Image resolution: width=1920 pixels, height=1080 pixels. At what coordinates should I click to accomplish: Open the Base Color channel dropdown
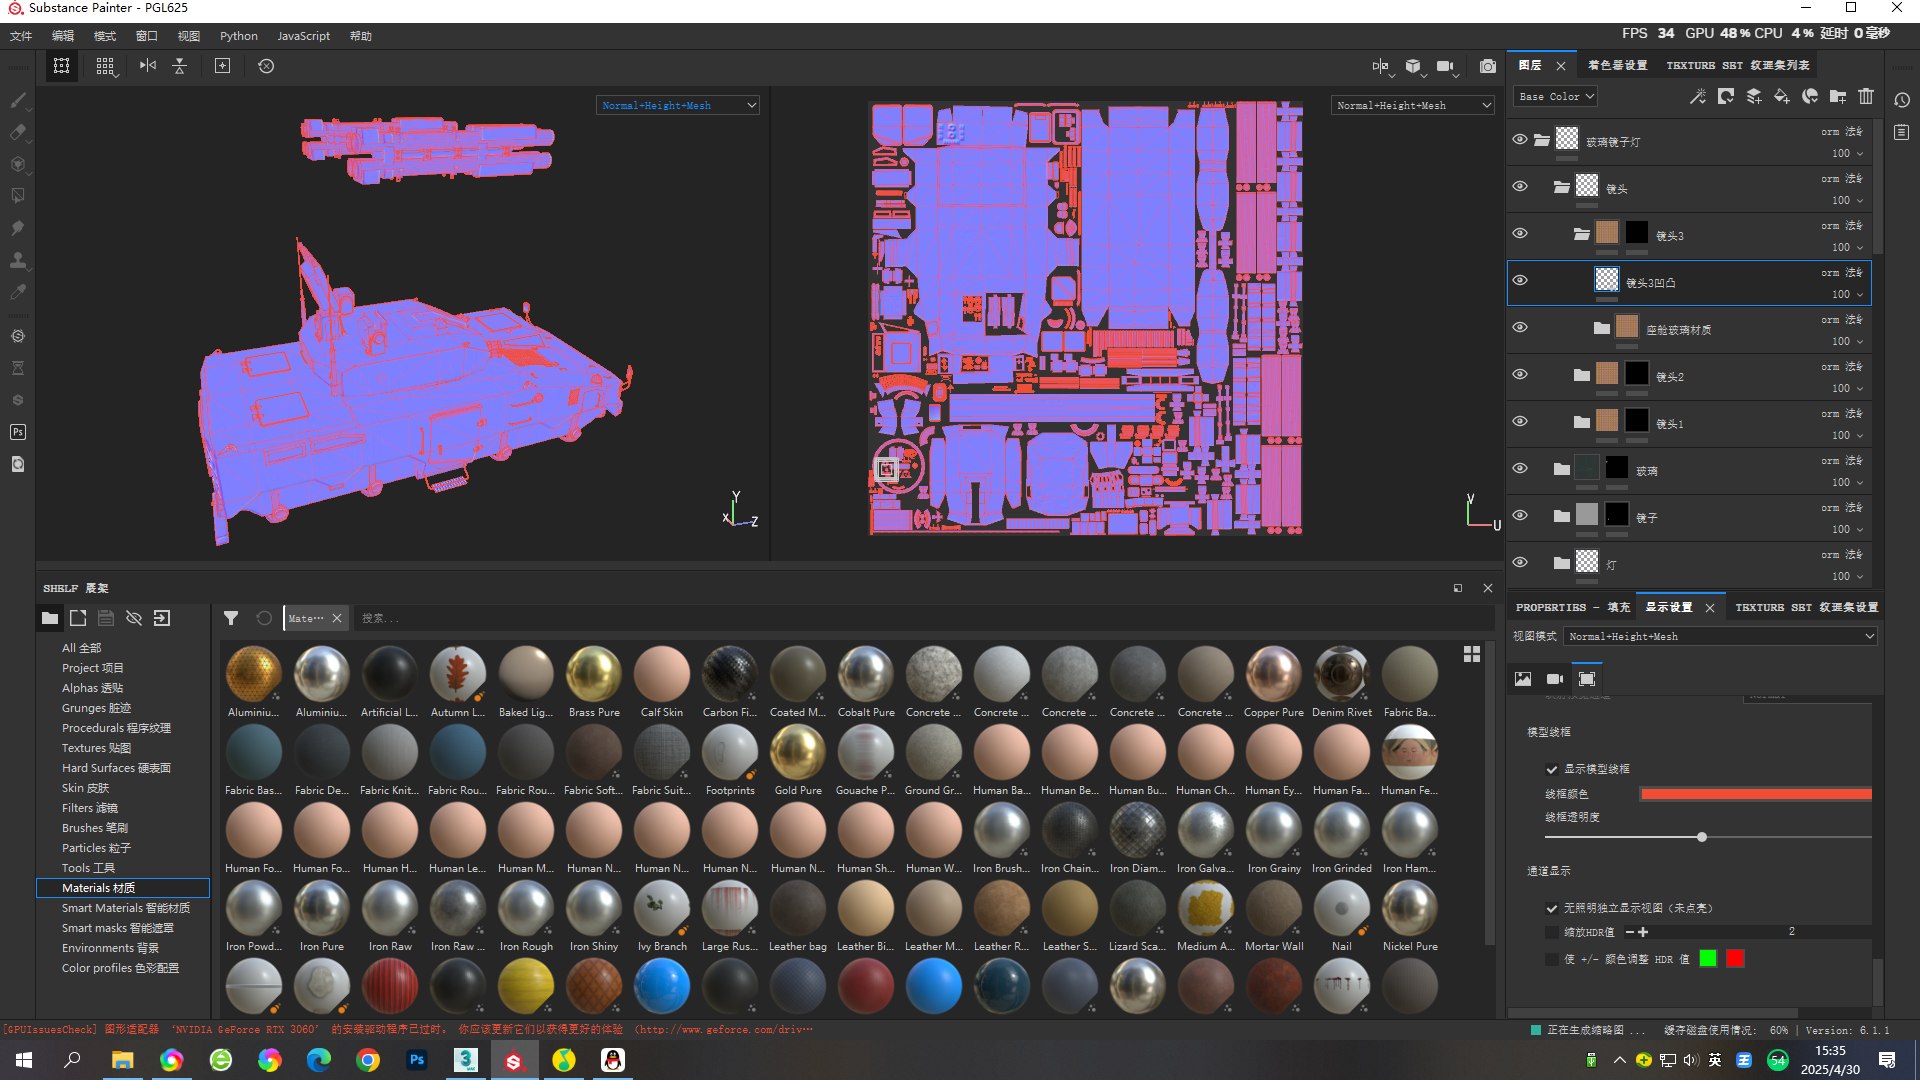click(x=1555, y=97)
